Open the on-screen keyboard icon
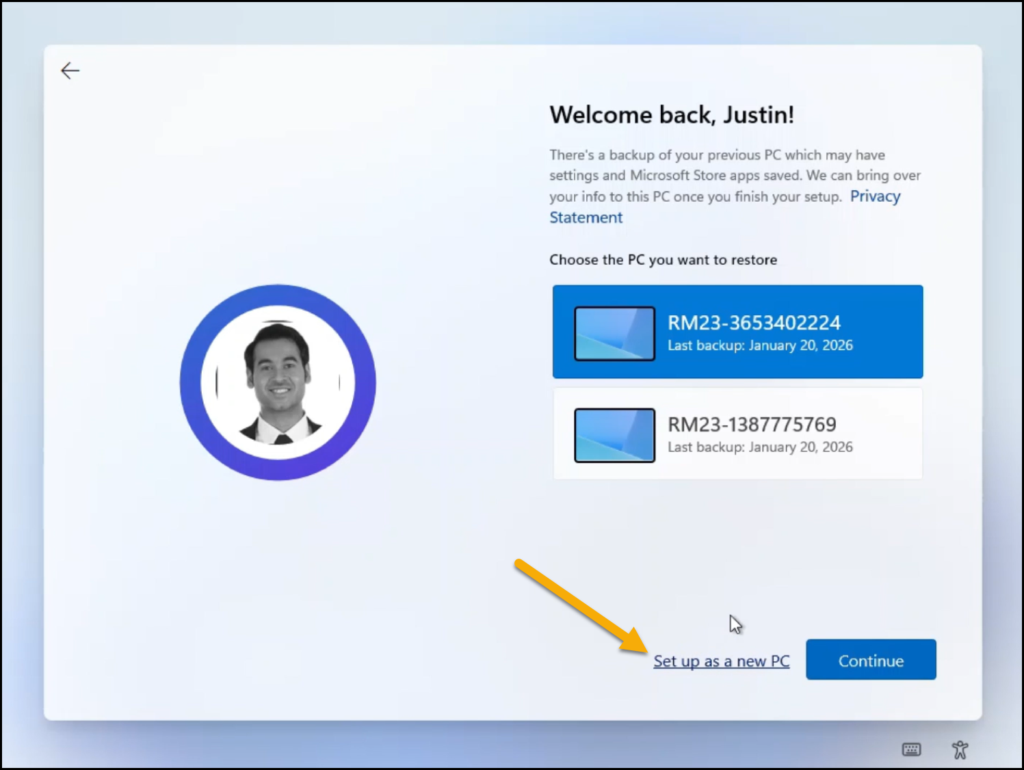The height and width of the screenshot is (770, 1024). [x=911, y=749]
